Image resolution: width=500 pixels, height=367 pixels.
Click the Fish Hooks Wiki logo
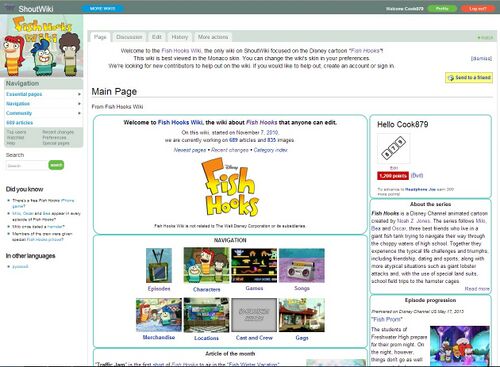coord(42,46)
